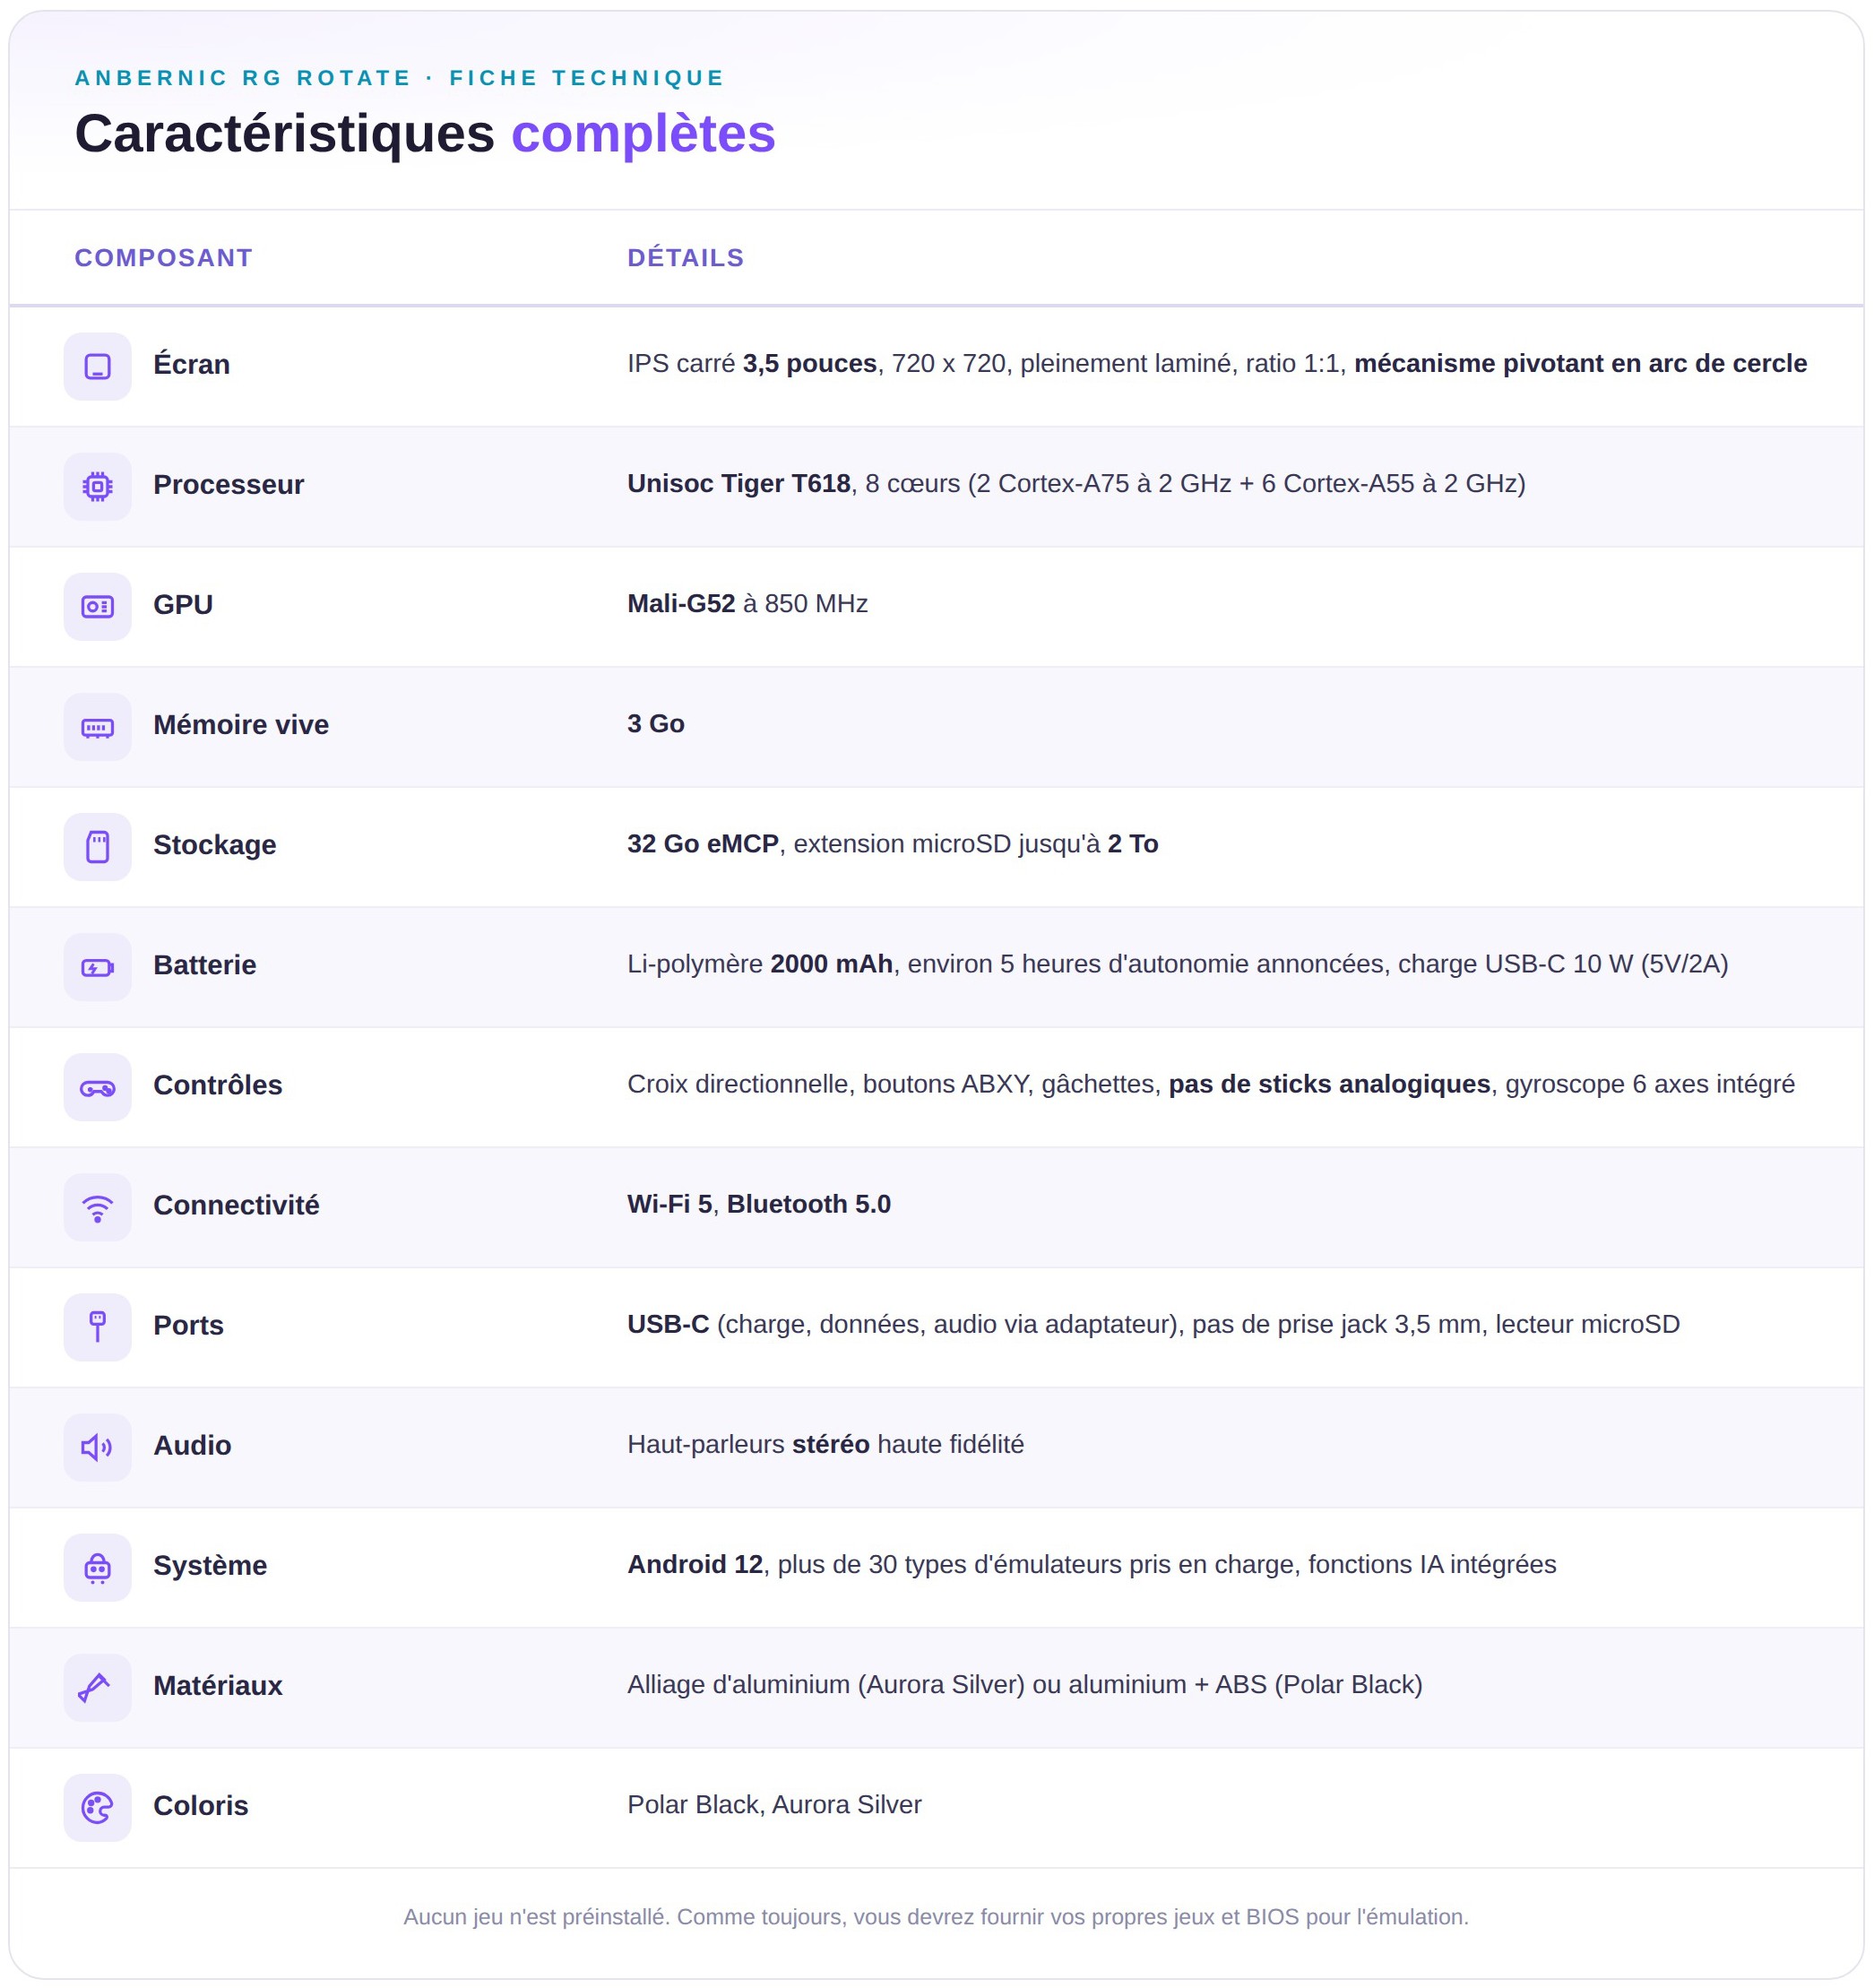The width and height of the screenshot is (1874, 1988).
Task: Click the GPU card icon
Action: pyautogui.click(x=97, y=606)
